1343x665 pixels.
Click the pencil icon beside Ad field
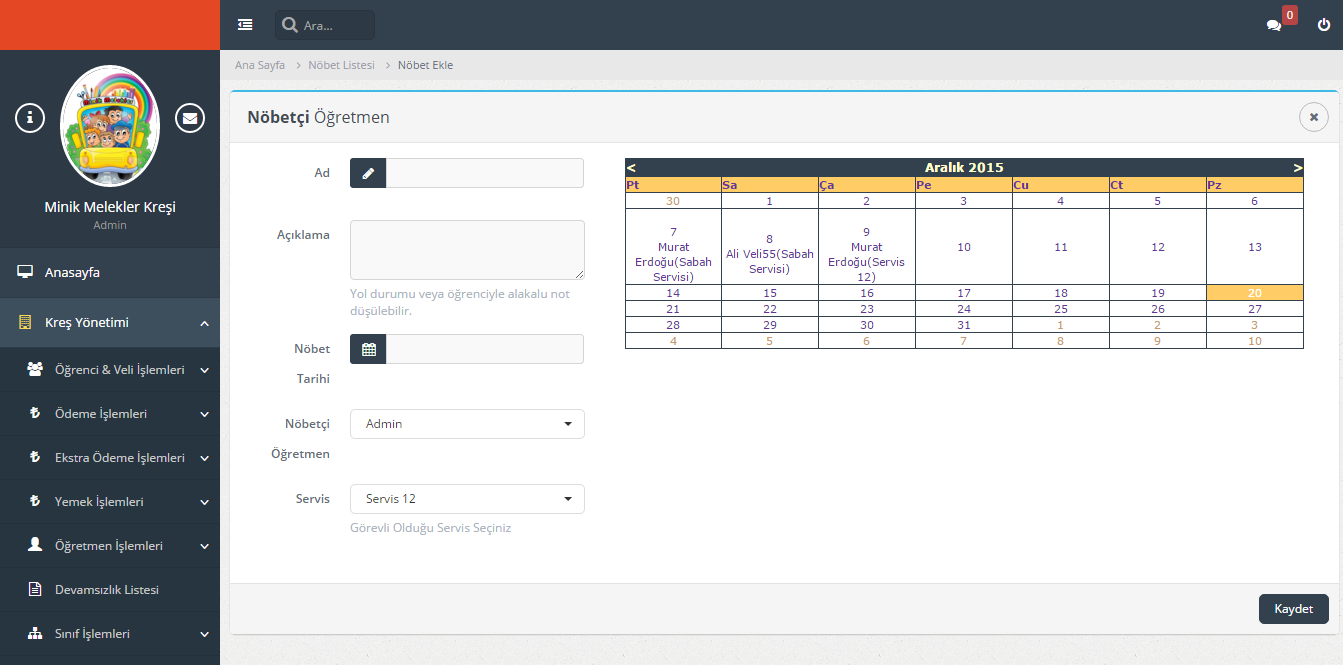point(368,173)
